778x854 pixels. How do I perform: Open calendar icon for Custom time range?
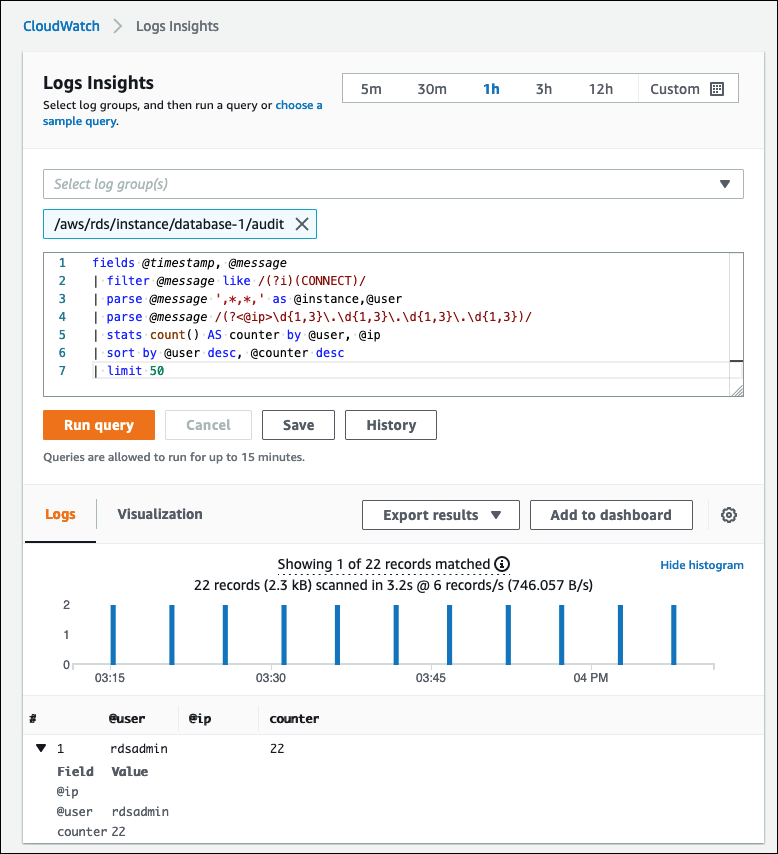(716, 89)
